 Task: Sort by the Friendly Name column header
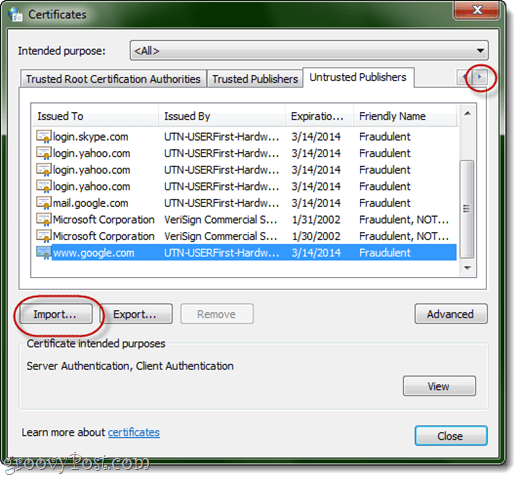[405, 116]
